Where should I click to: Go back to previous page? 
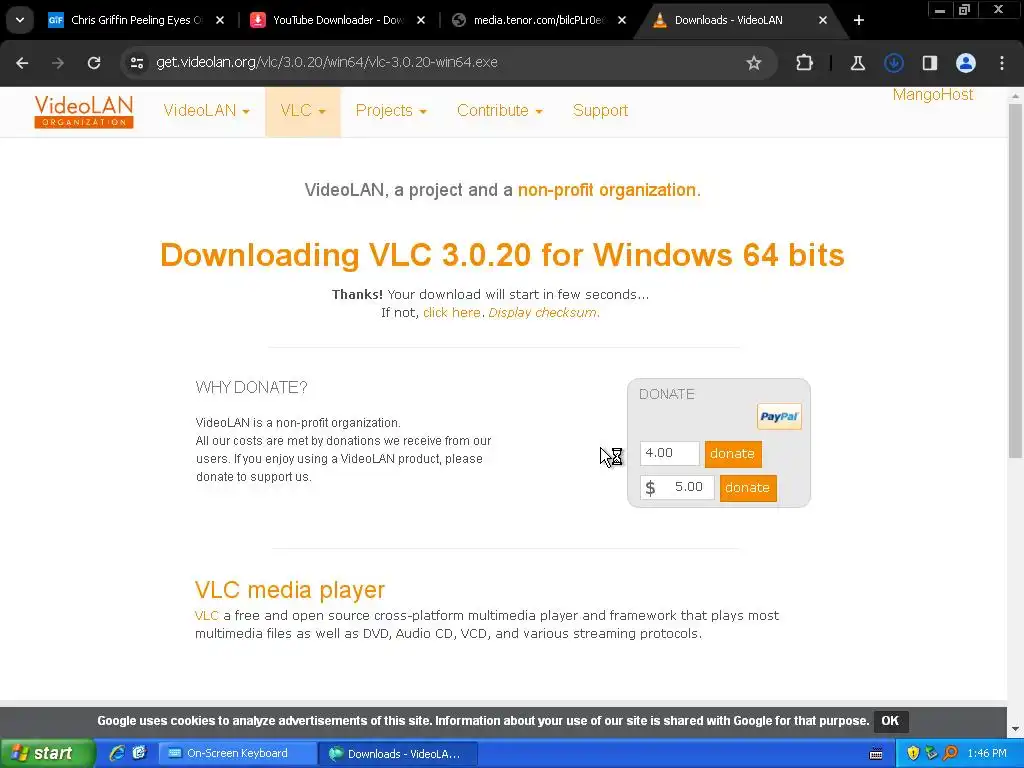point(22,63)
